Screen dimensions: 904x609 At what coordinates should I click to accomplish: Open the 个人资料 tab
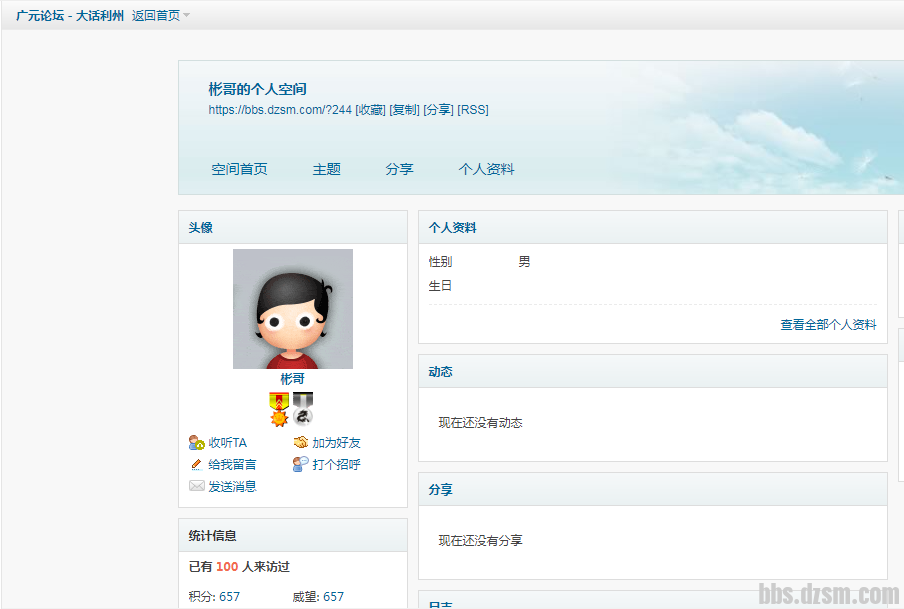(486, 170)
